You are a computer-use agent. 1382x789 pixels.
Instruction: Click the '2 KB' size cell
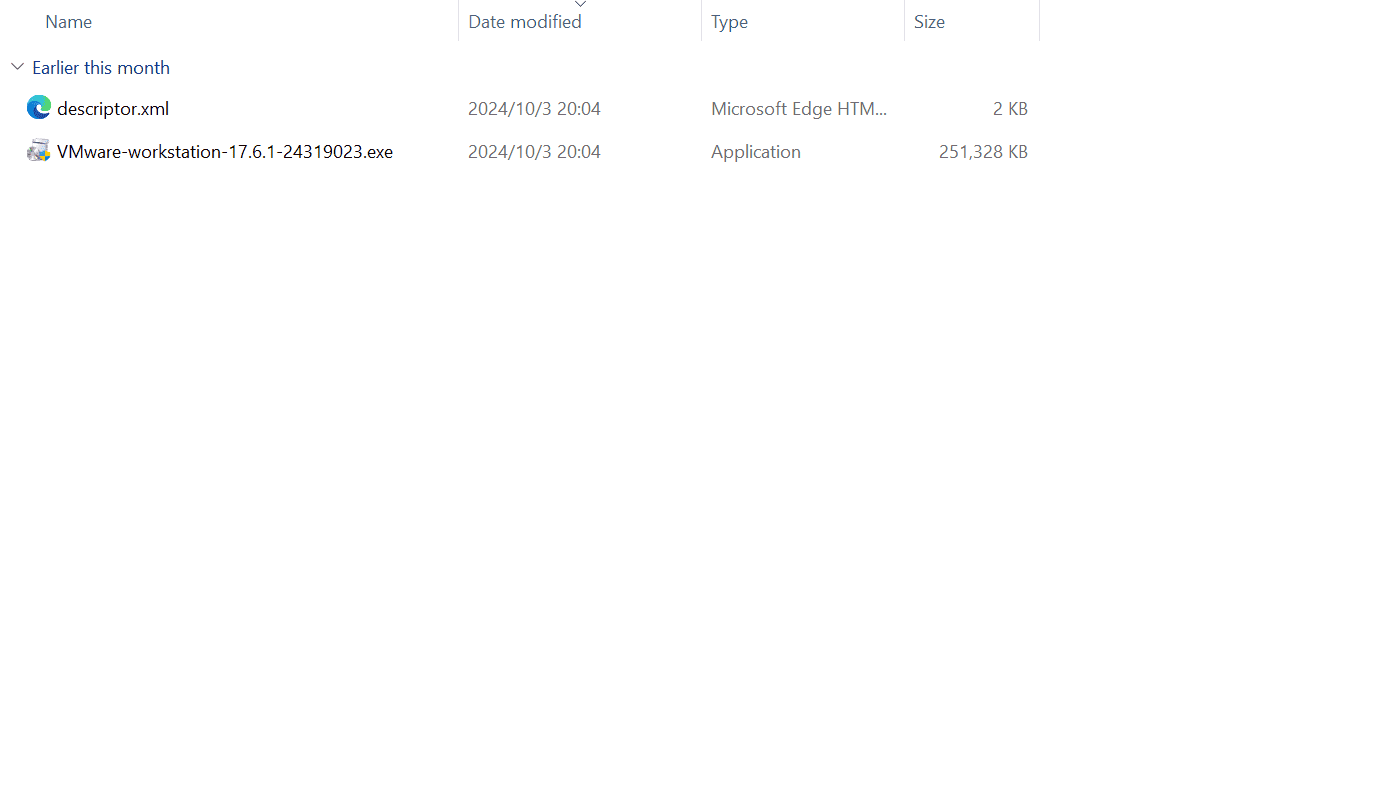(x=1010, y=108)
